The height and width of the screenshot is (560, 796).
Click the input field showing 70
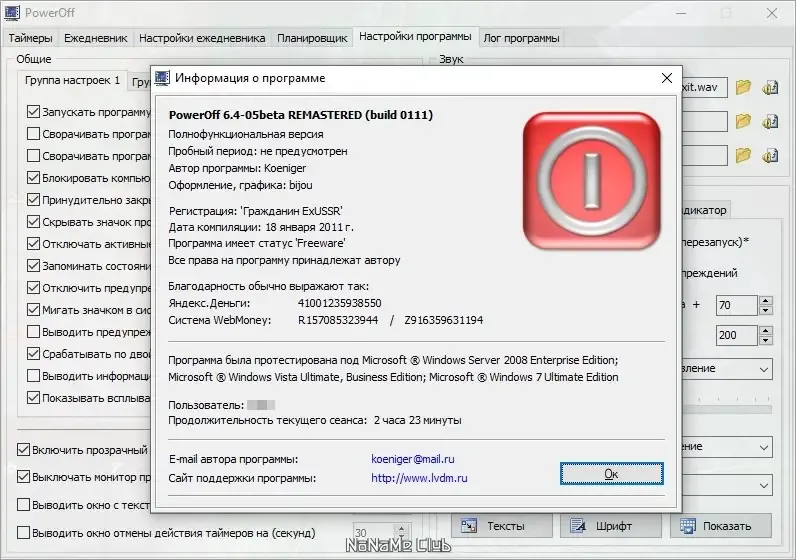[x=737, y=305]
